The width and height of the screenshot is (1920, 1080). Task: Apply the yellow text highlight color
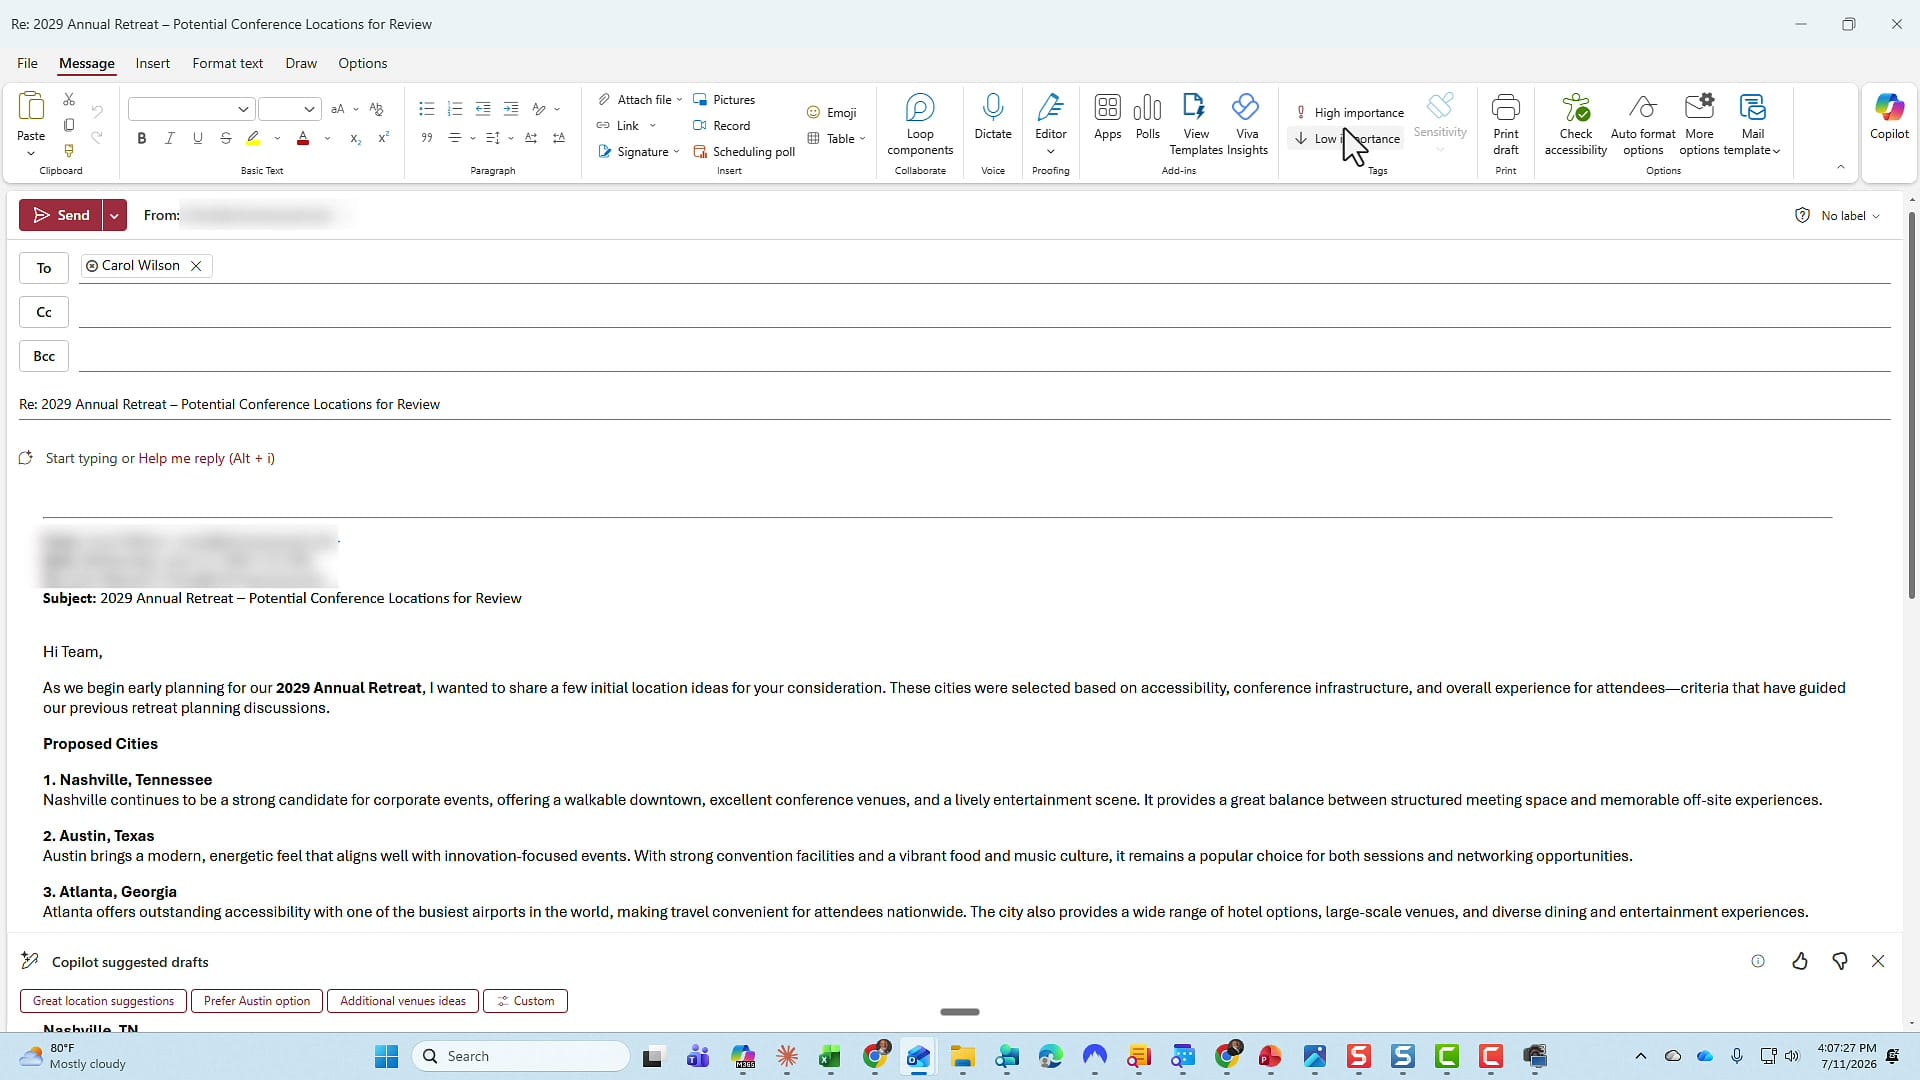point(253,138)
